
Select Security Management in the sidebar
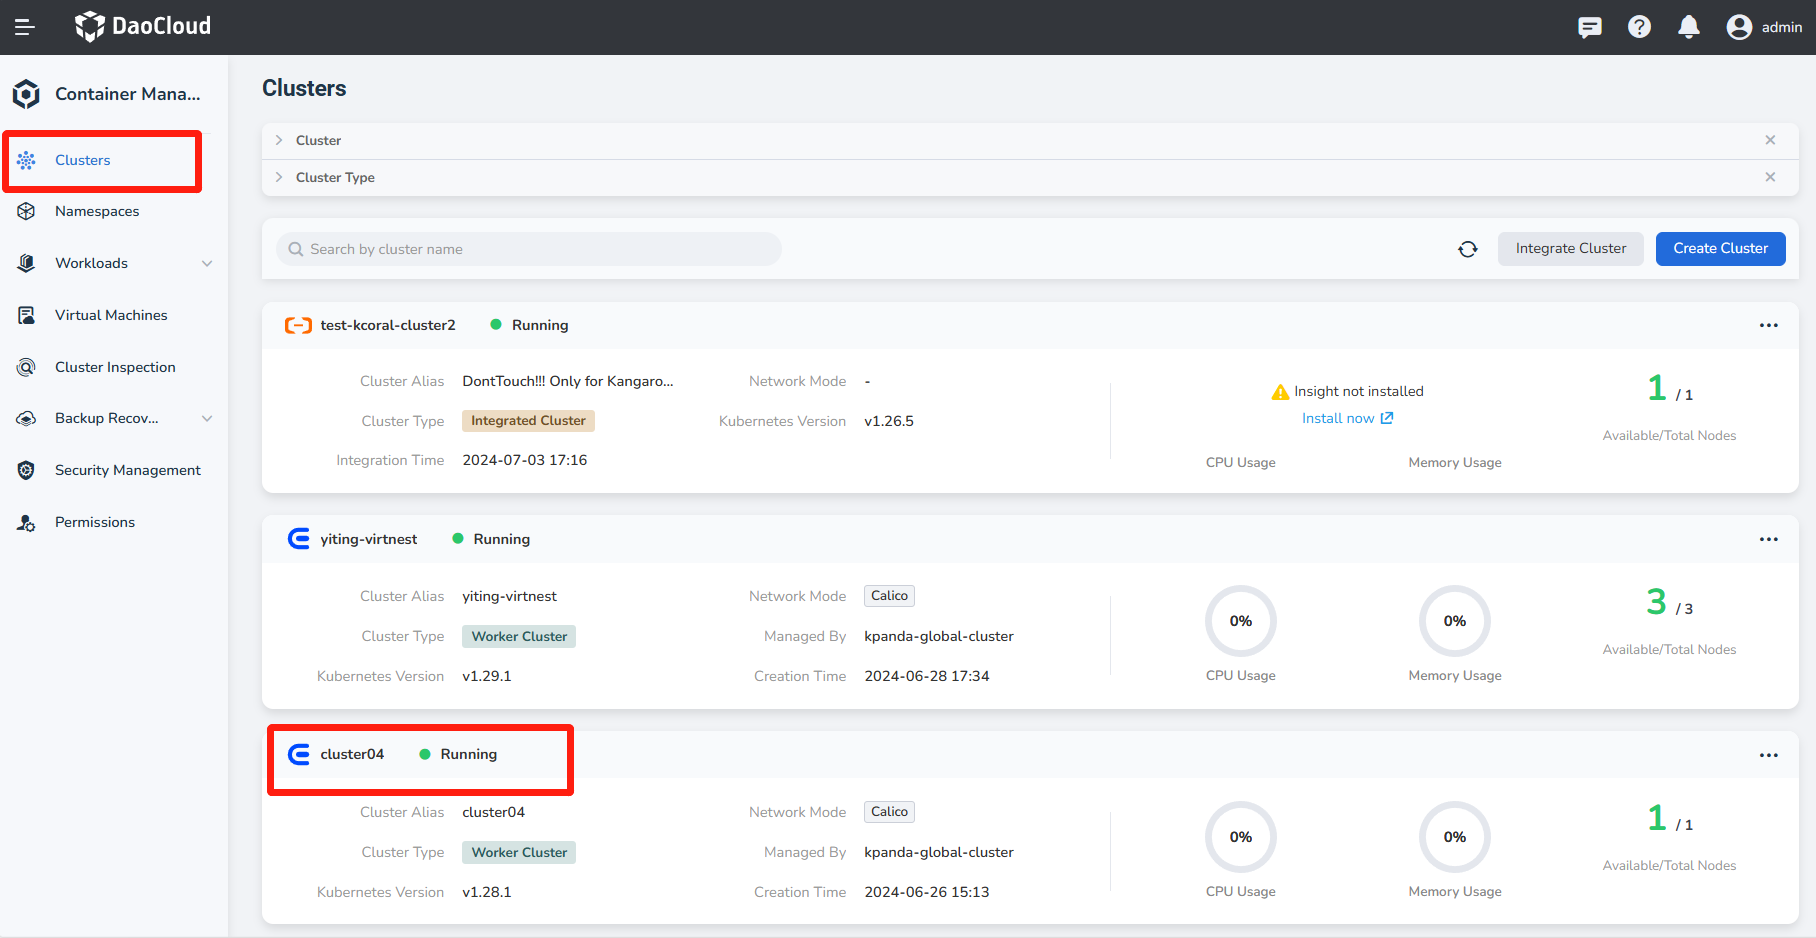pos(127,471)
